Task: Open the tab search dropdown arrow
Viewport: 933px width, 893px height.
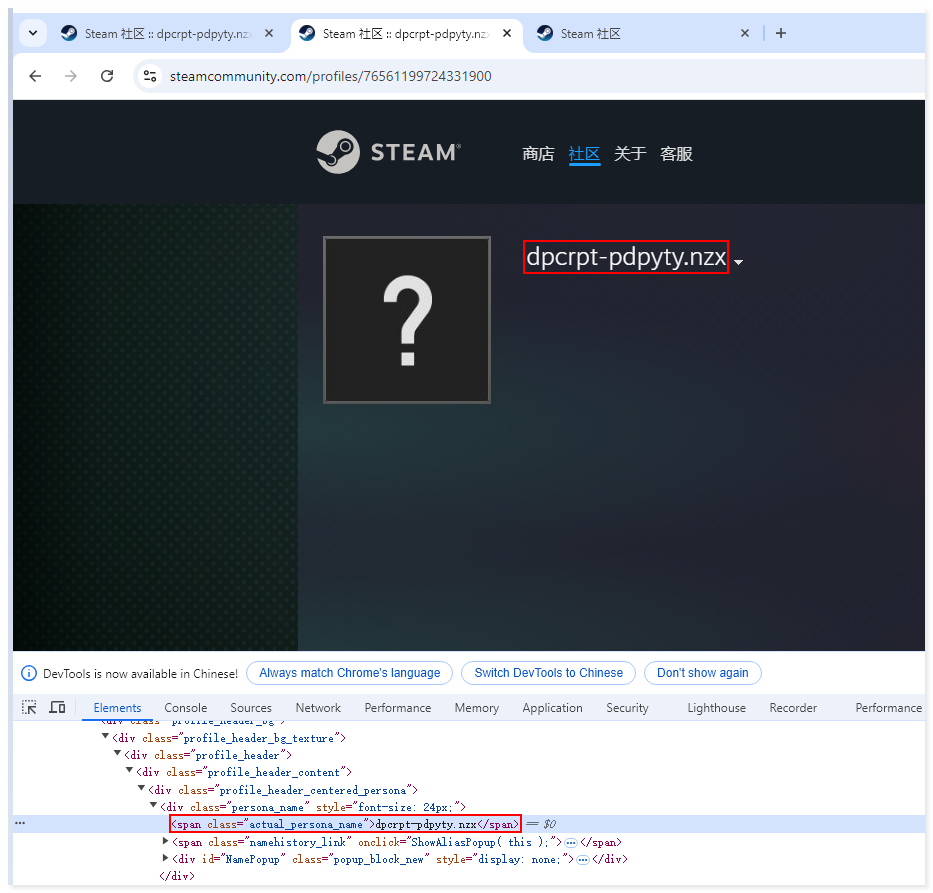Action: (x=33, y=33)
